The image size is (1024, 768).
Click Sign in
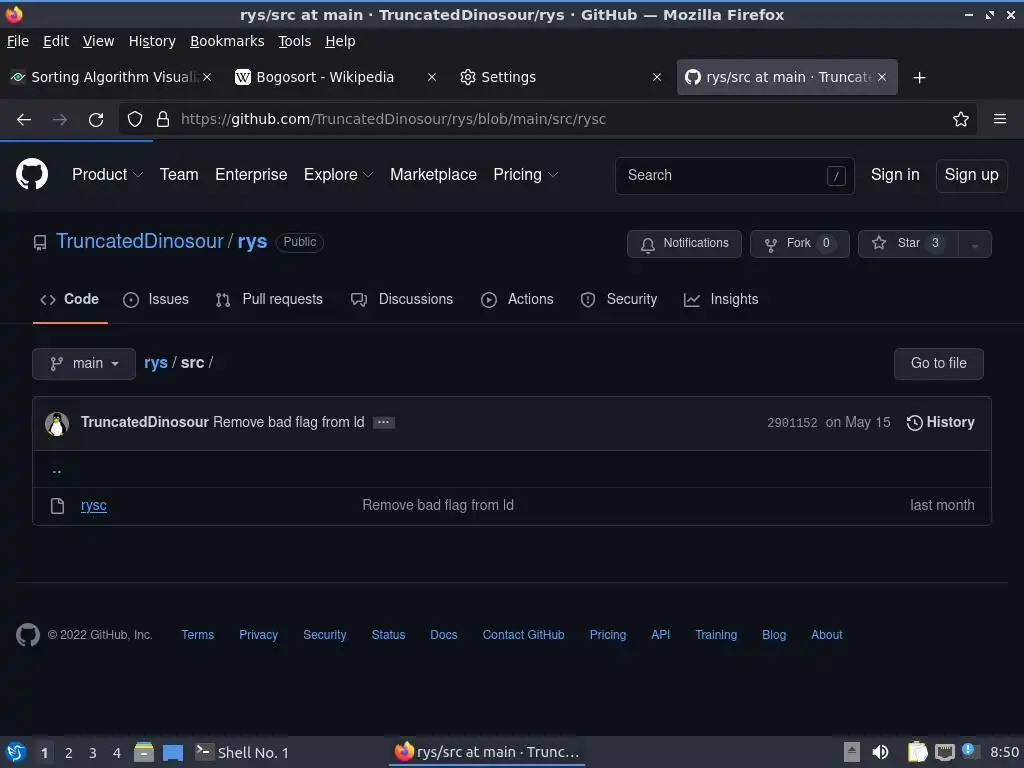[895, 174]
